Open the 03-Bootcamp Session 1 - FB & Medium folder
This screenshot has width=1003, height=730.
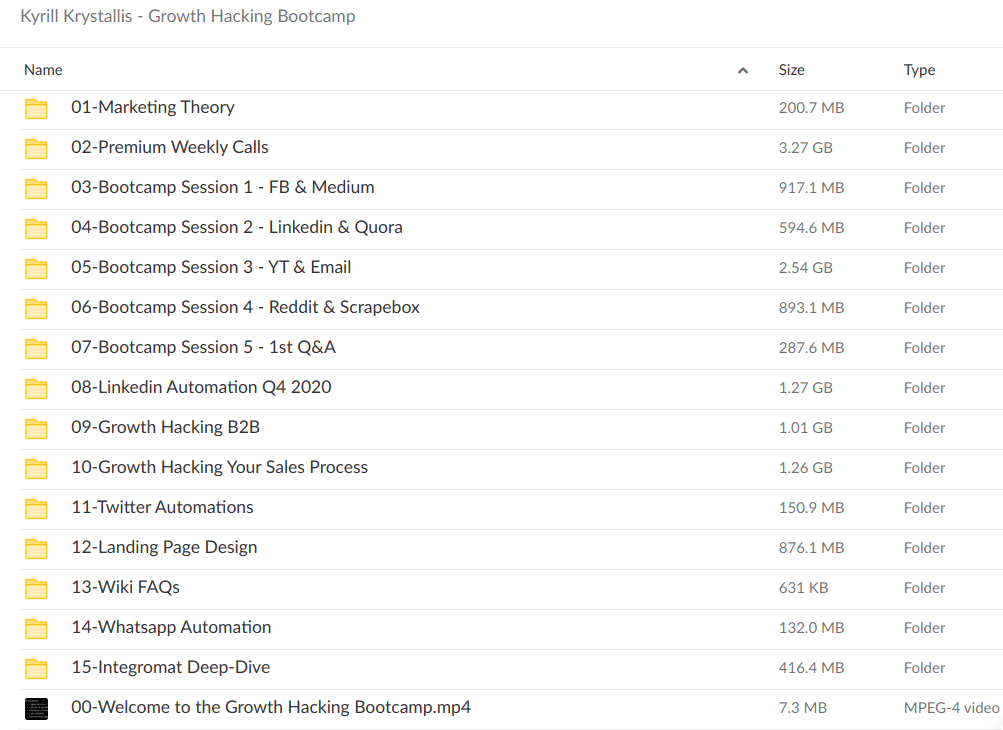pos(222,187)
